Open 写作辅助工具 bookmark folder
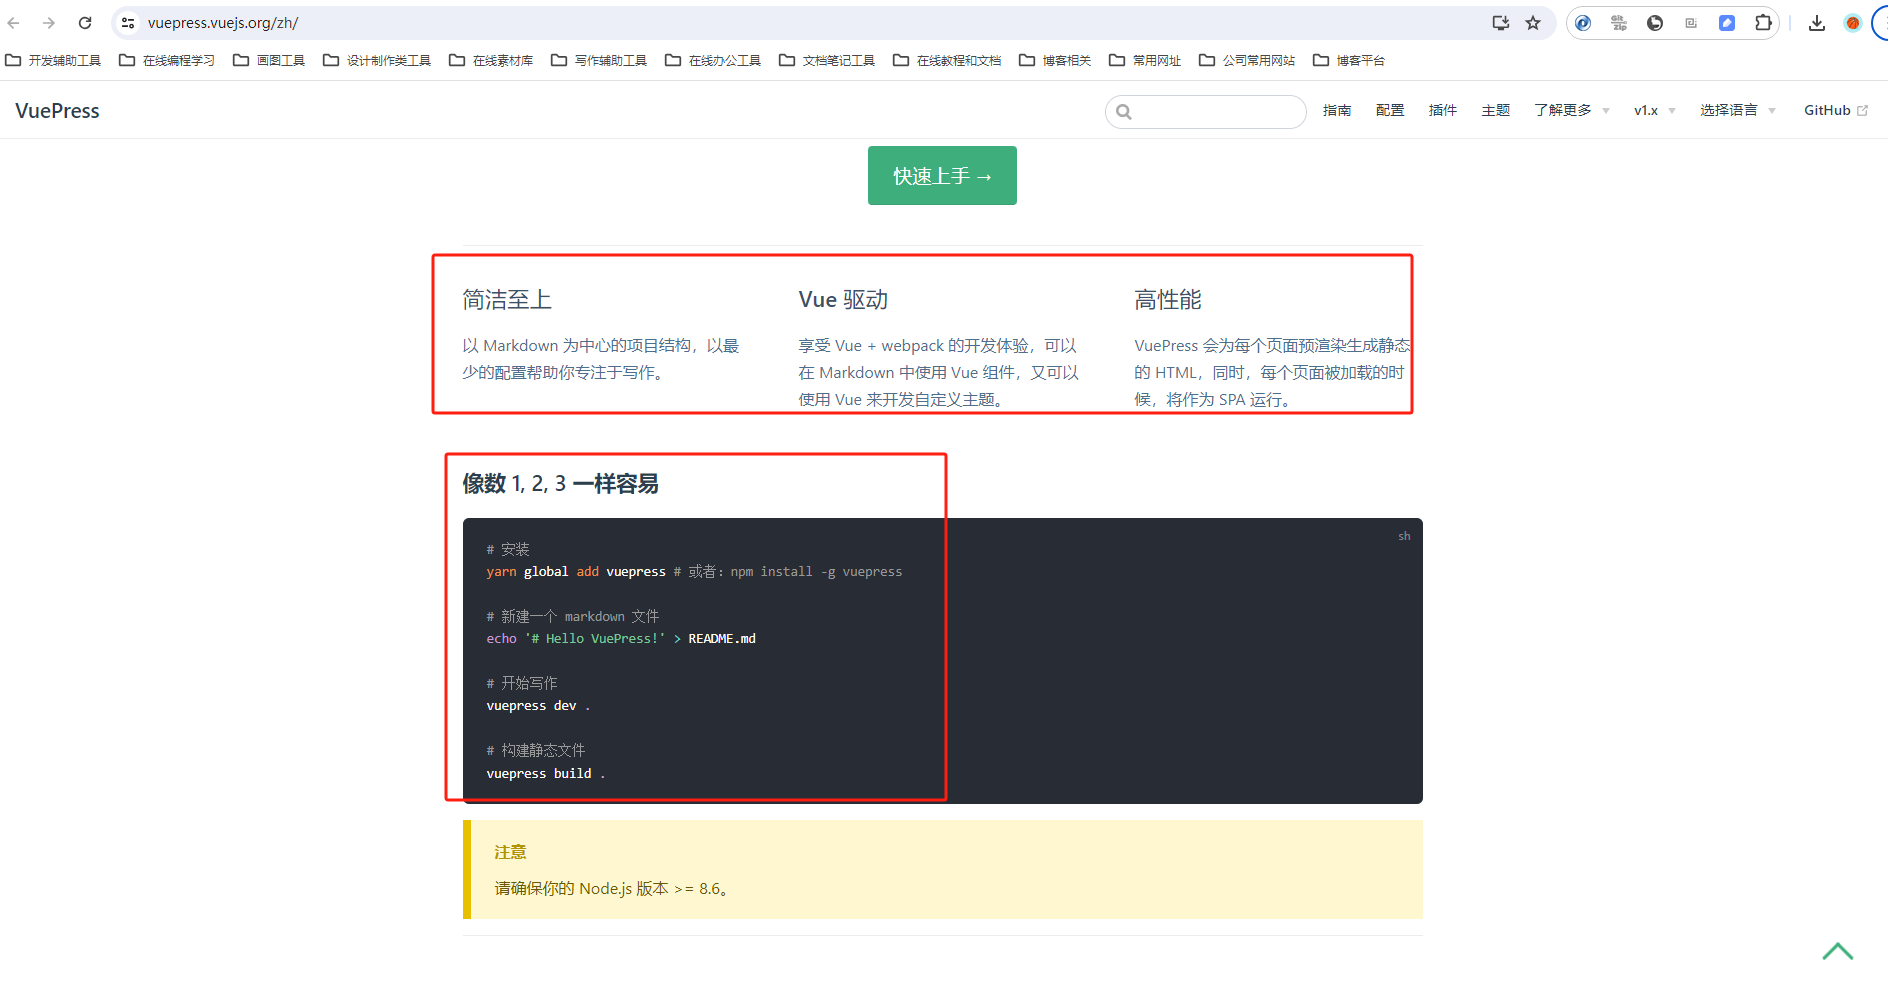The image size is (1888, 981). tap(599, 60)
